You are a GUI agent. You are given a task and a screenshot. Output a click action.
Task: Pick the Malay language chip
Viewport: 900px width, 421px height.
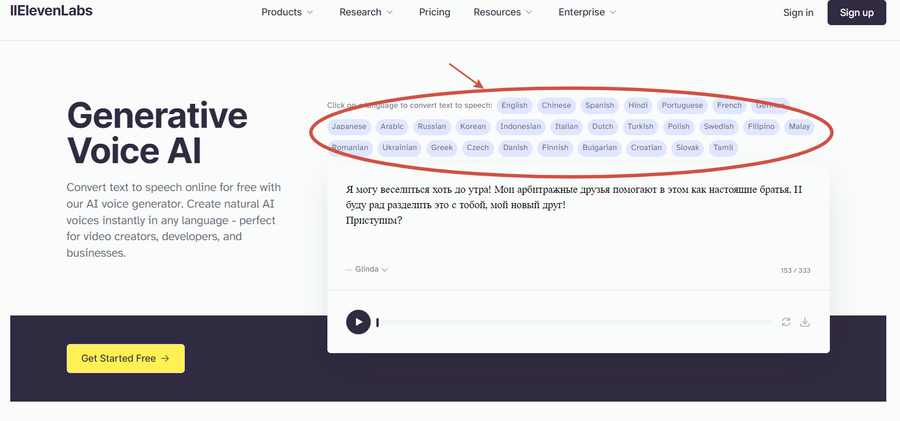click(799, 126)
